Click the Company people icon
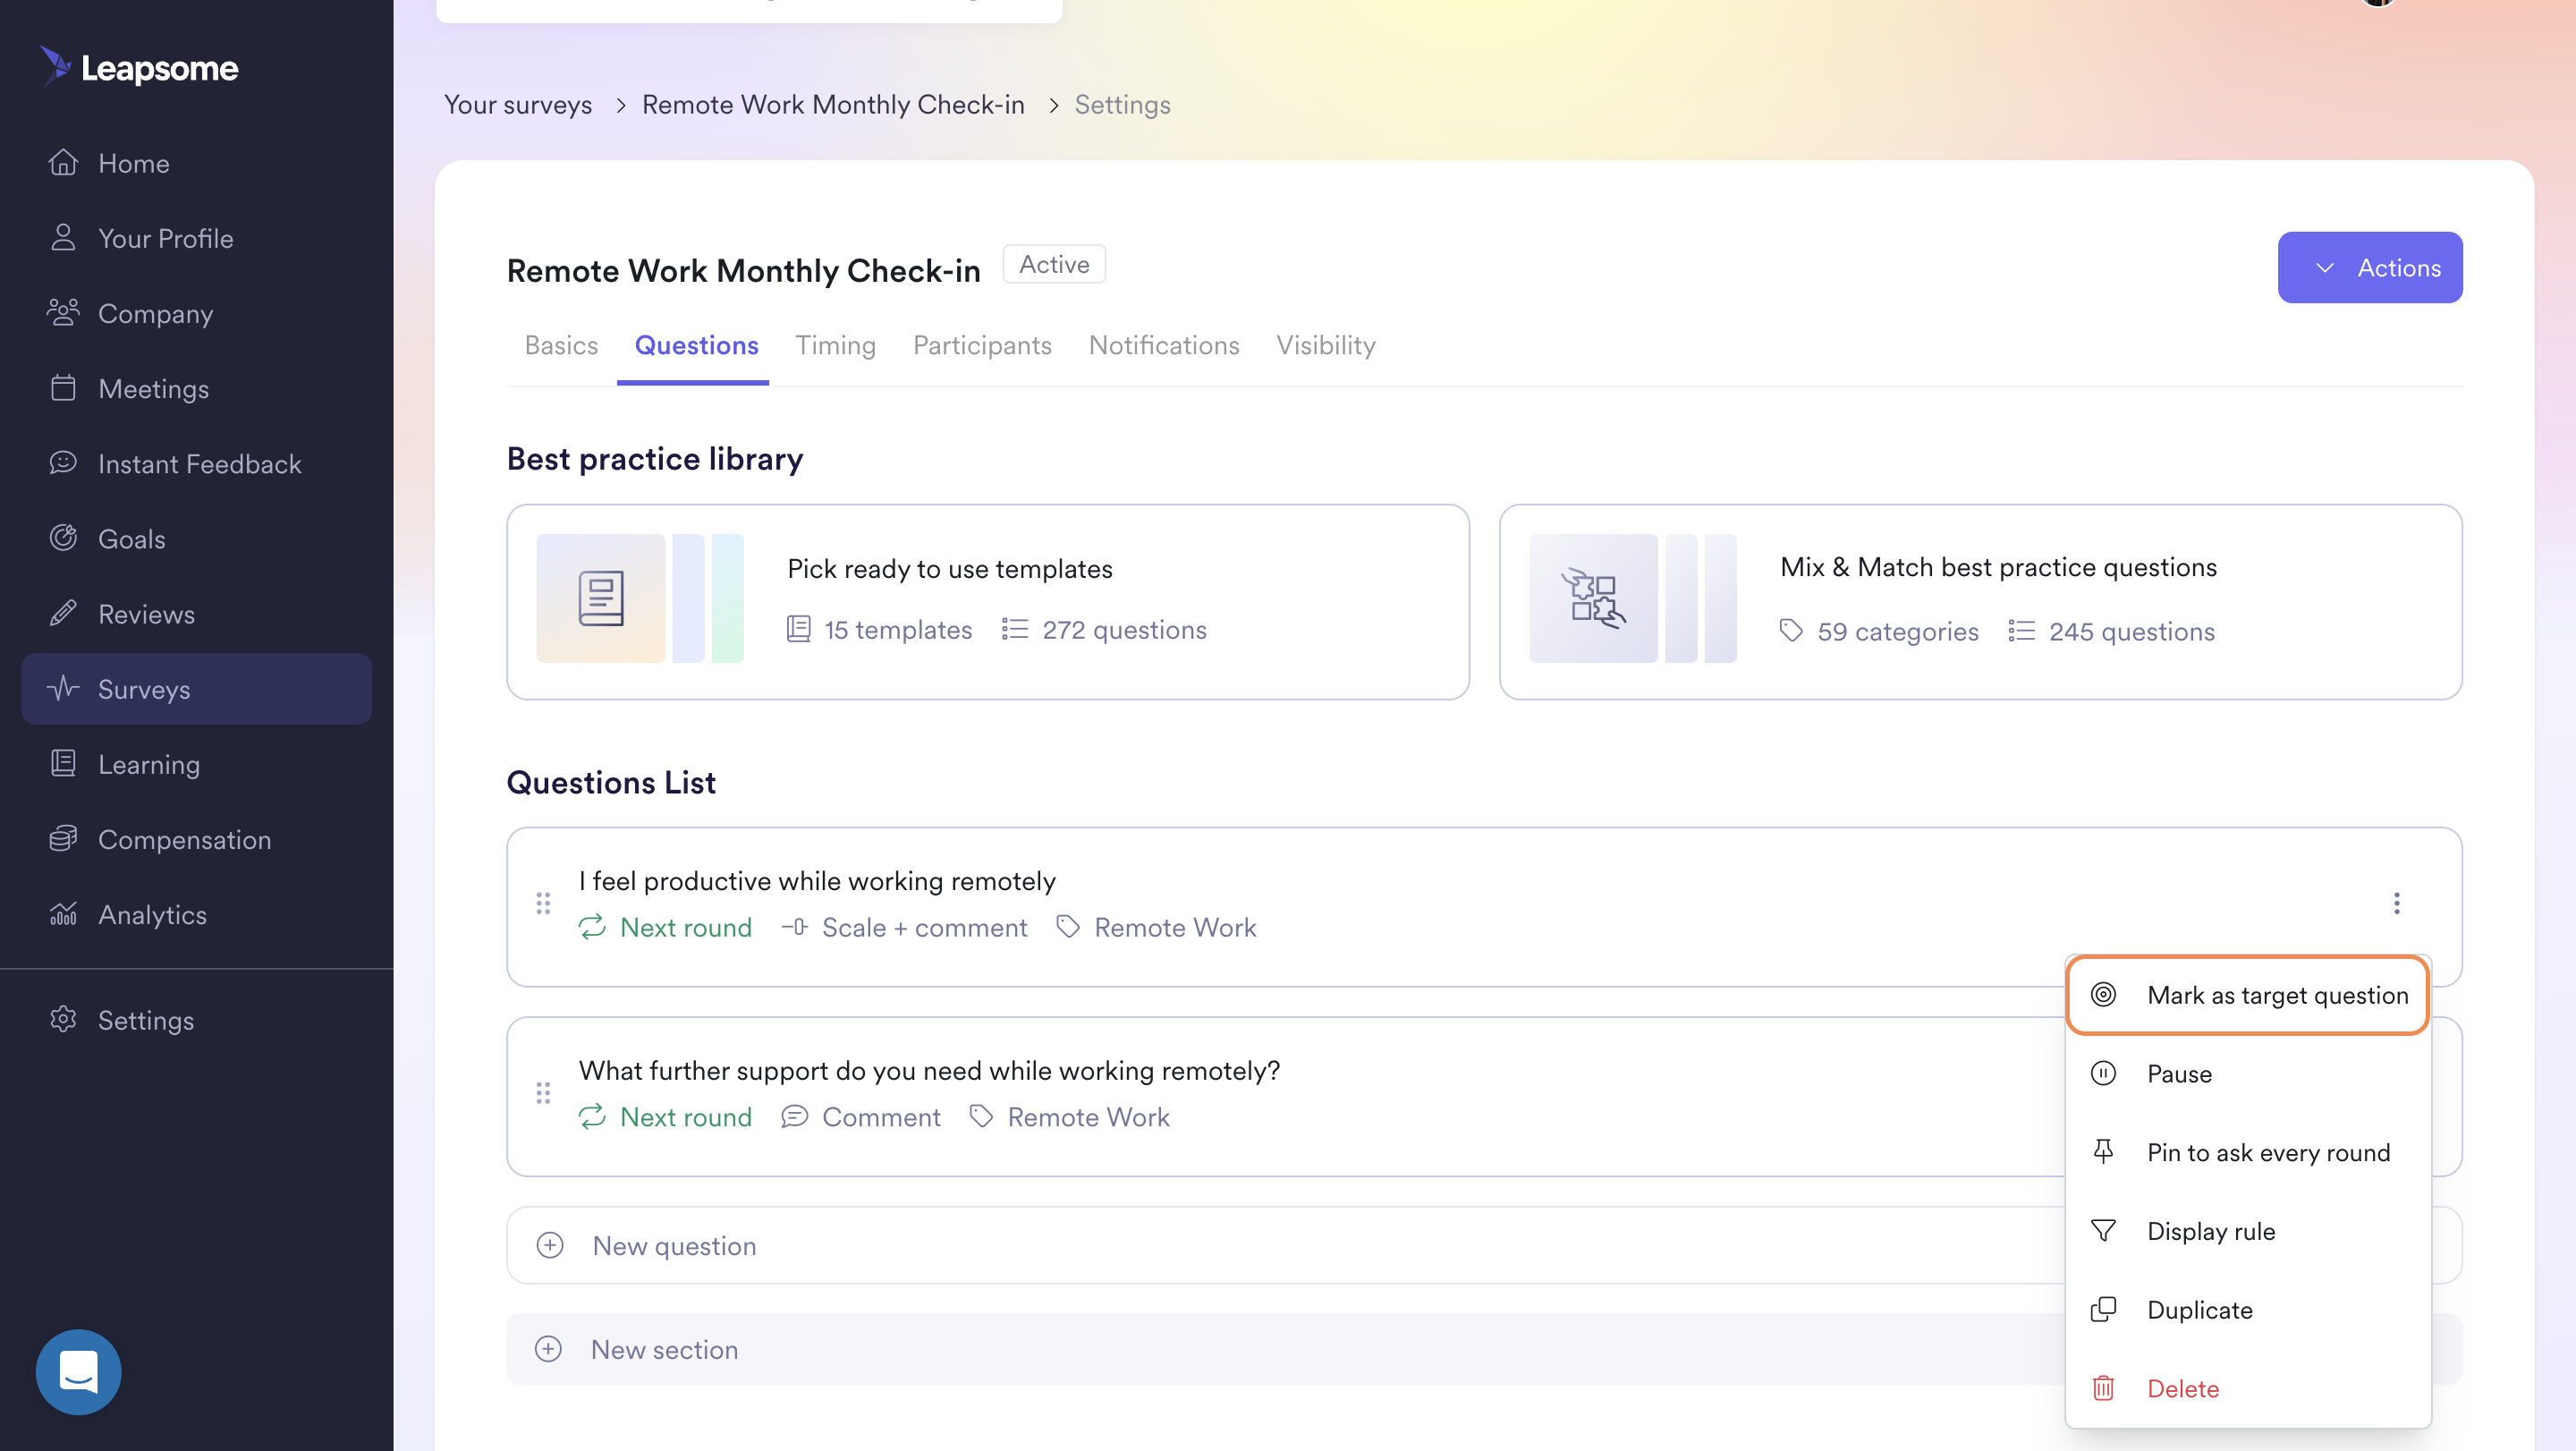The width and height of the screenshot is (2576, 1451). pos(63,312)
